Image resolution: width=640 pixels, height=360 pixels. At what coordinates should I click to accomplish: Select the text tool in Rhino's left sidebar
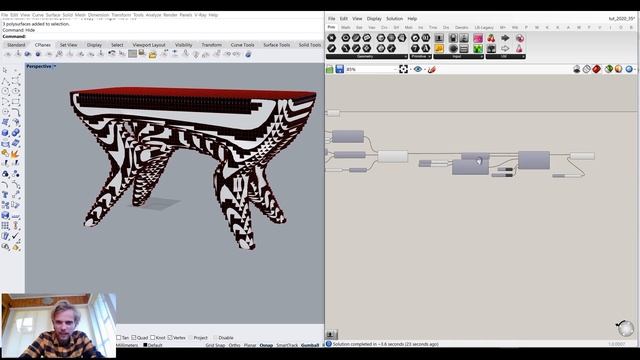point(5,195)
